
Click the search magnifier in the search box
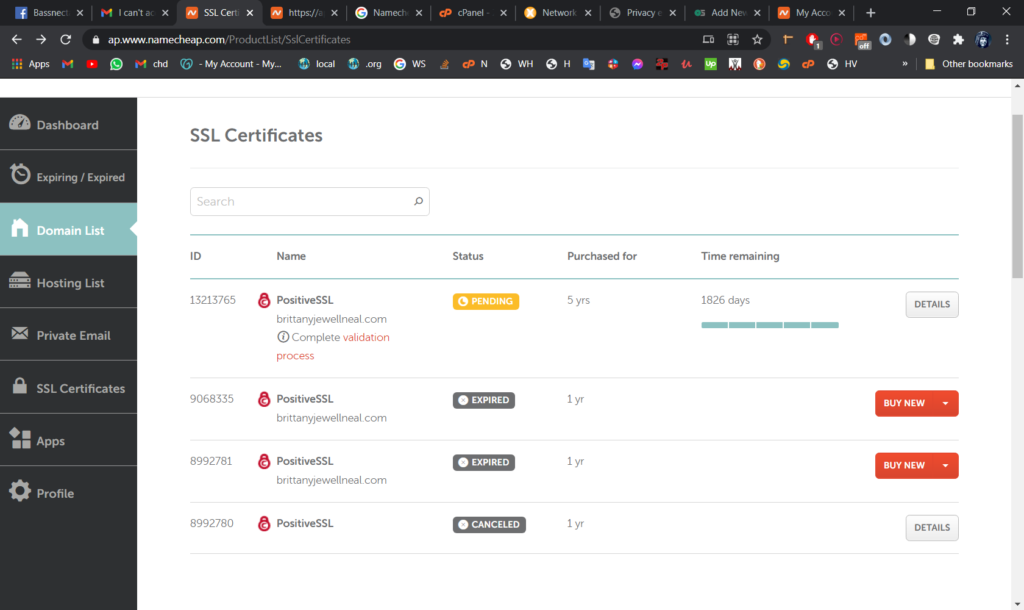(418, 201)
